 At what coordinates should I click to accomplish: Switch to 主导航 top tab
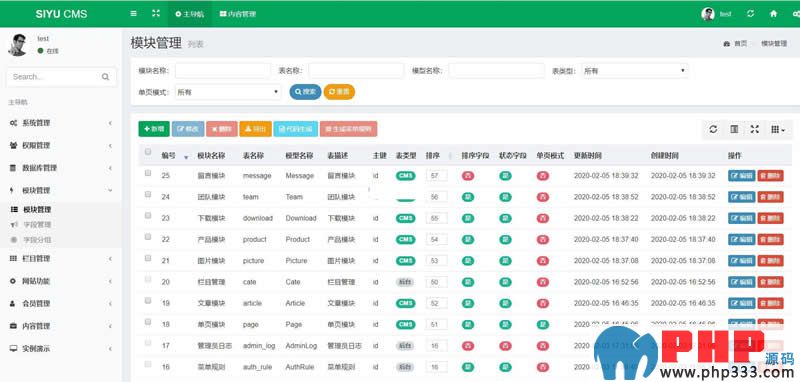tap(190, 14)
